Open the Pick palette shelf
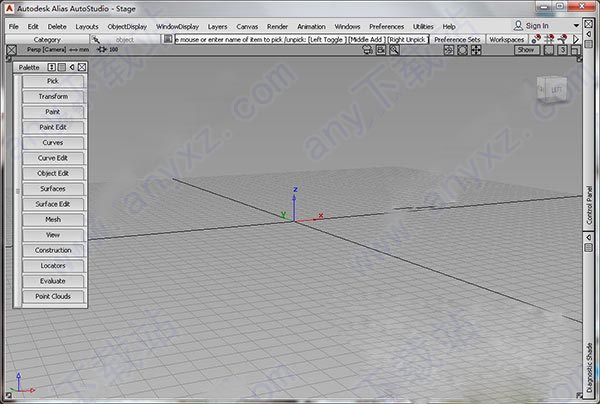 [x=53, y=81]
